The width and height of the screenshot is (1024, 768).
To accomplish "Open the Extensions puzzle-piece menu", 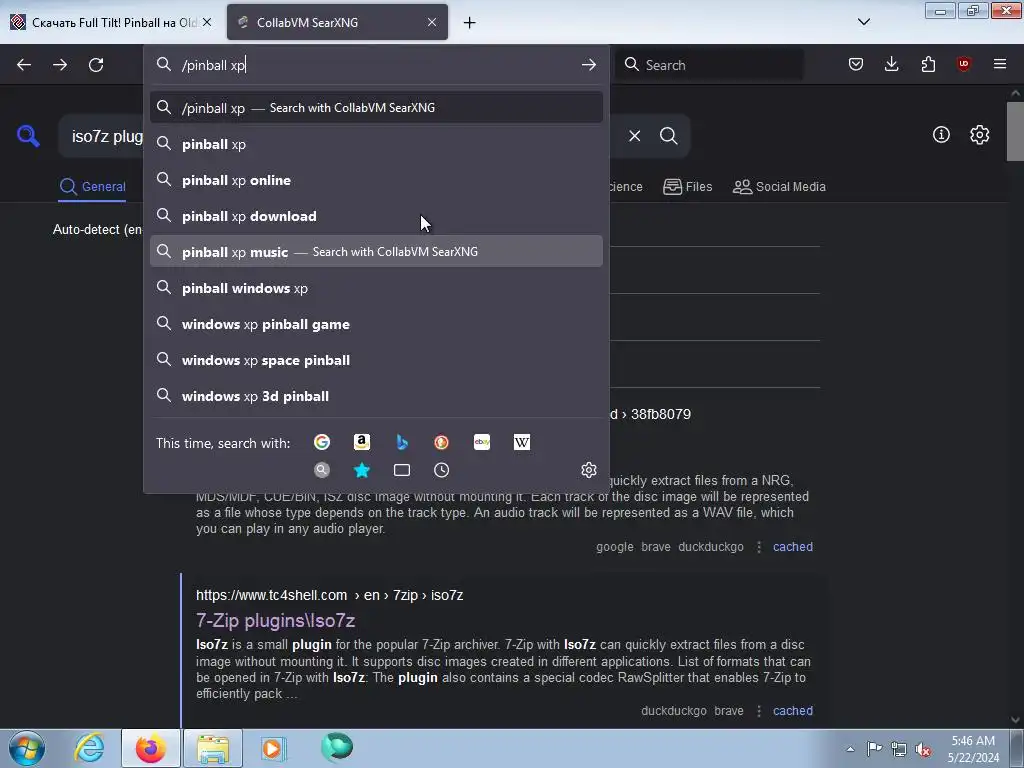I will tap(928, 64).
